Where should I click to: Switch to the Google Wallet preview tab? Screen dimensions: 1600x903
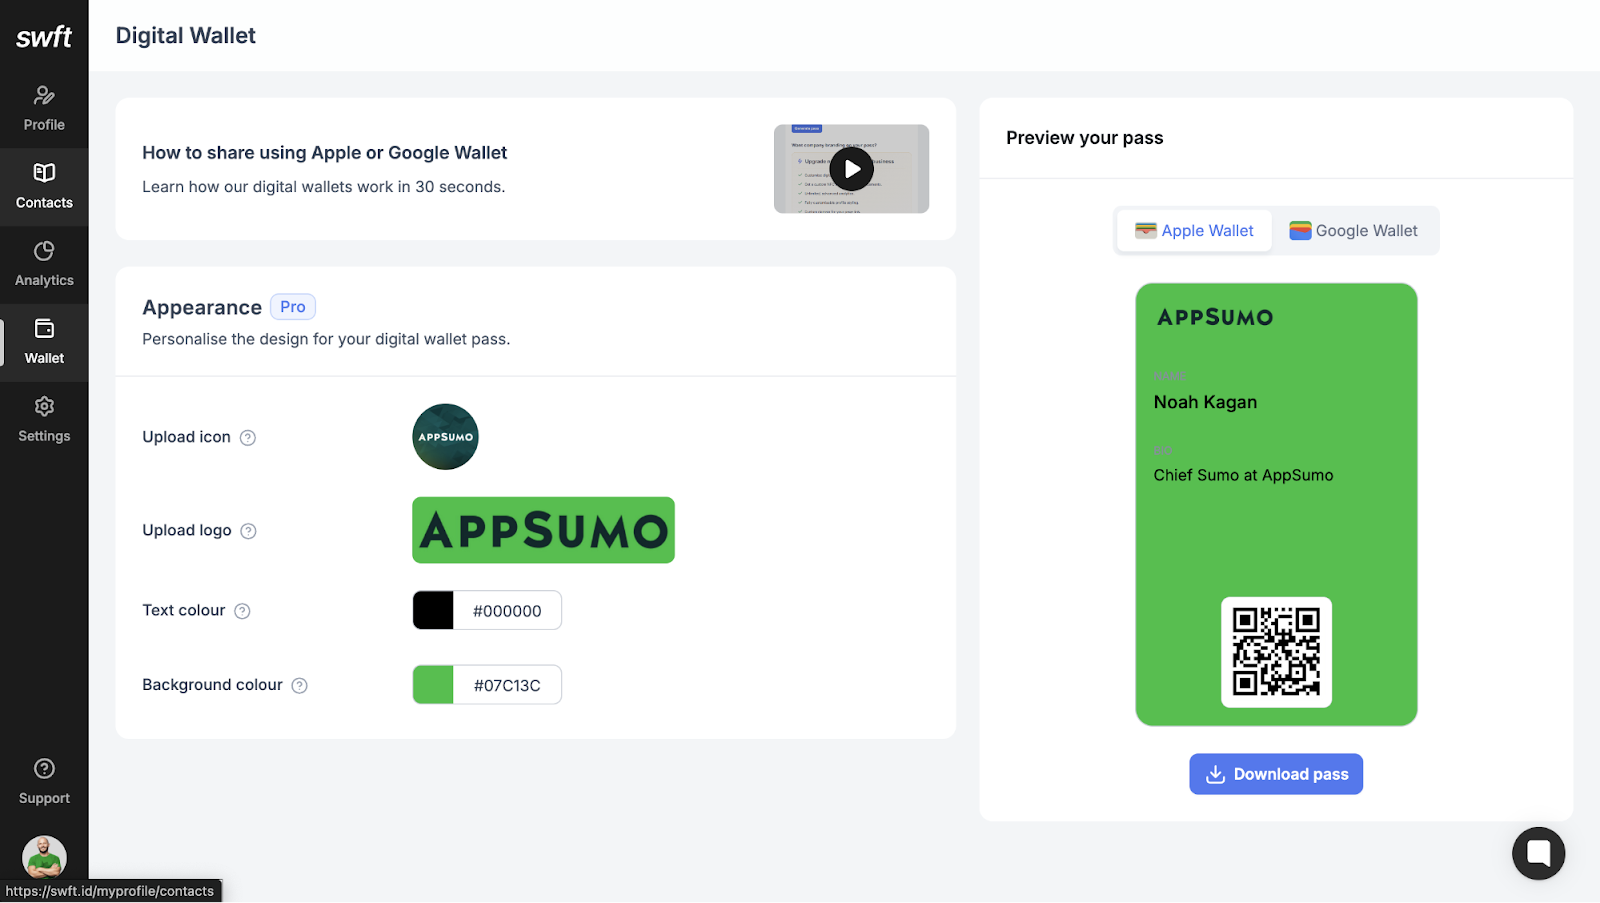pyautogui.click(x=1354, y=230)
